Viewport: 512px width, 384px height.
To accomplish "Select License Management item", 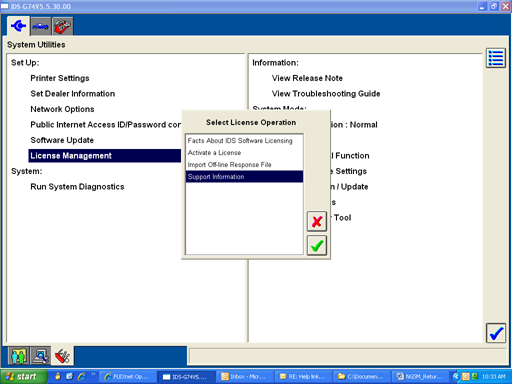I will [105, 156].
